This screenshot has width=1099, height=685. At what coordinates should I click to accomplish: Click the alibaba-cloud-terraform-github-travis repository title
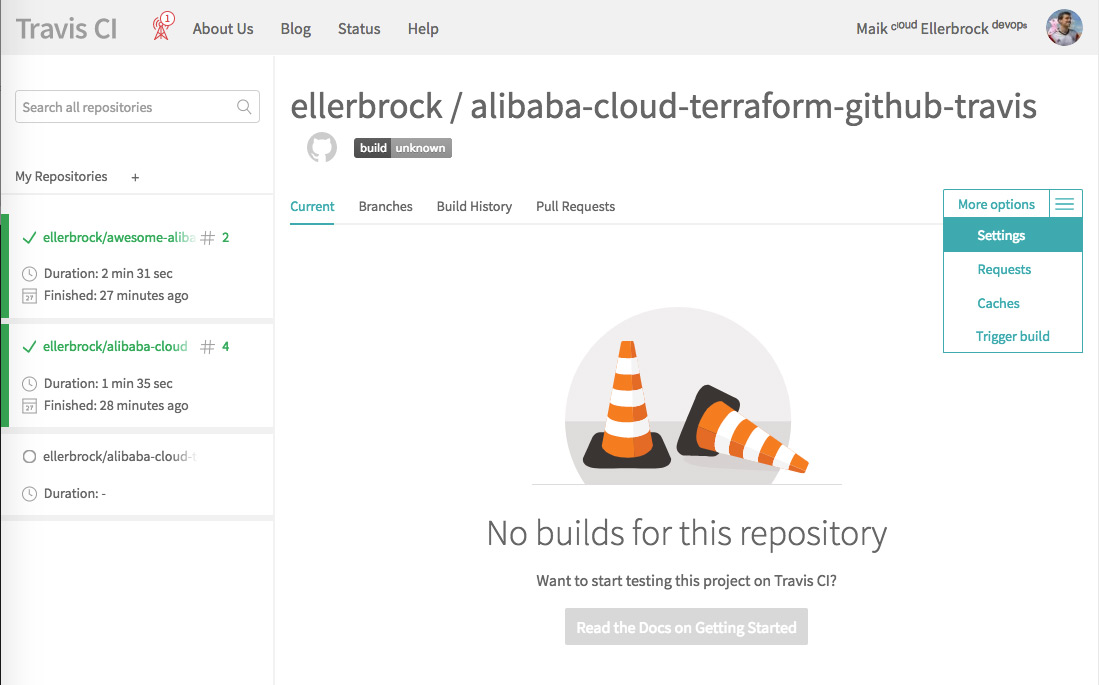pos(753,107)
